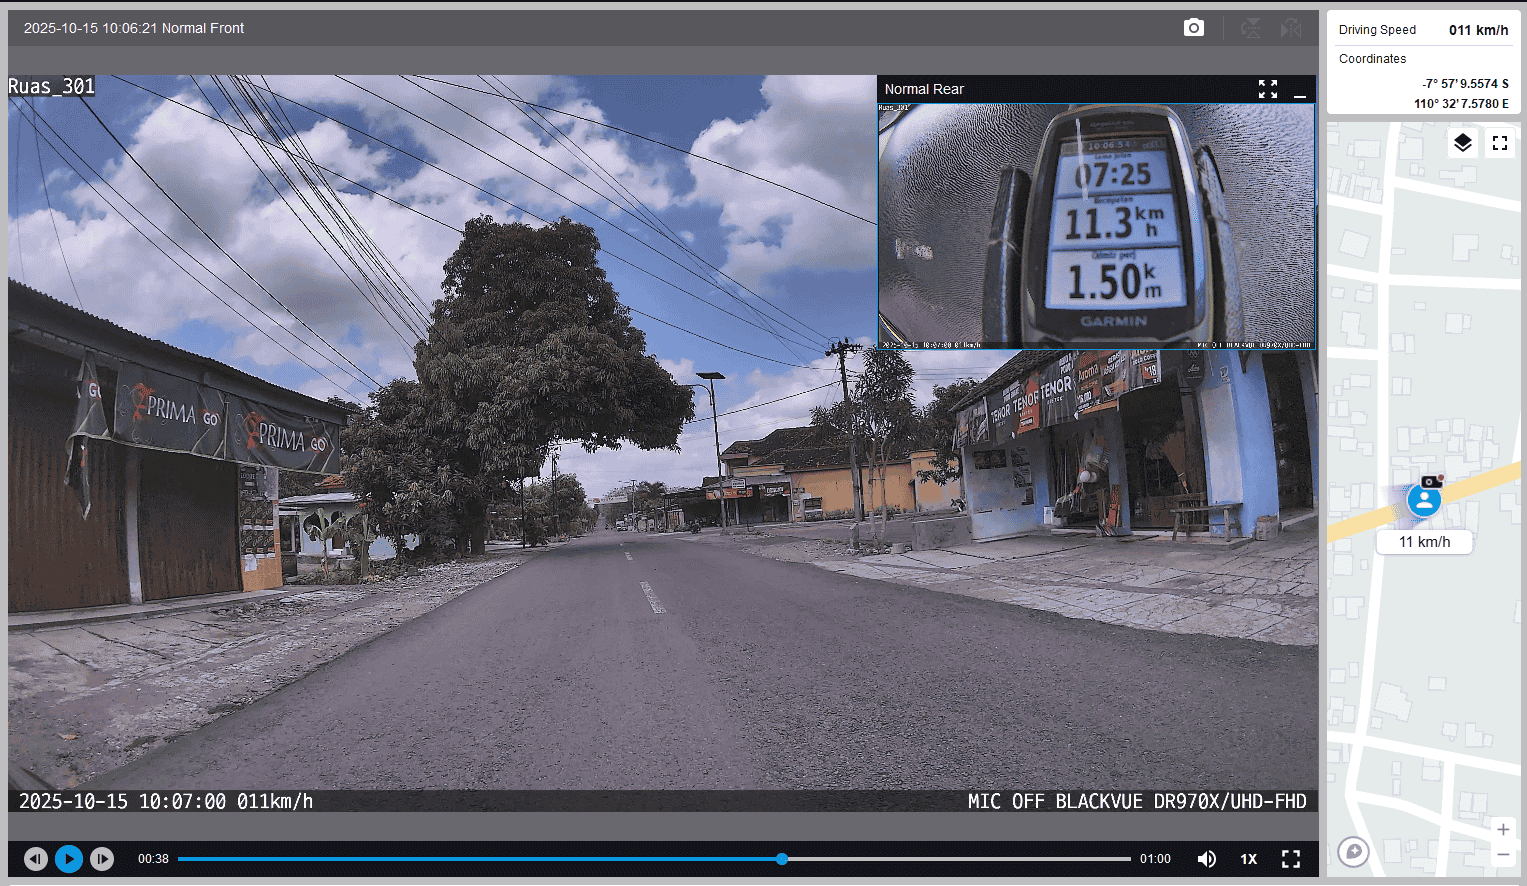
Task: Click the map compass icon
Action: click(x=1353, y=851)
